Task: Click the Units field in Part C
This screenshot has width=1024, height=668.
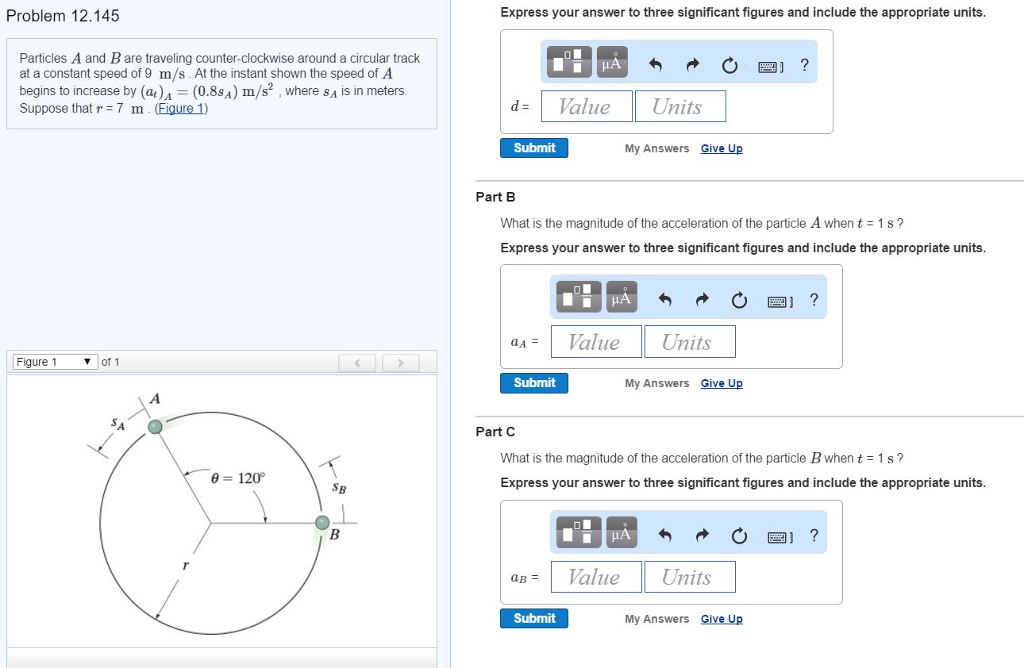Action: 690,577
